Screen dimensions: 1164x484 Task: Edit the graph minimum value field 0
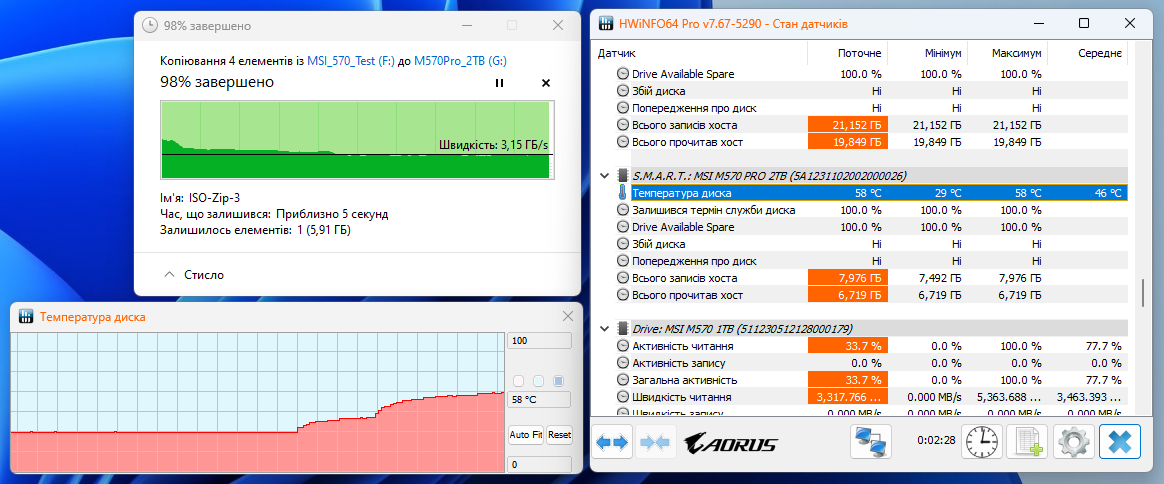tap(539, 465)
